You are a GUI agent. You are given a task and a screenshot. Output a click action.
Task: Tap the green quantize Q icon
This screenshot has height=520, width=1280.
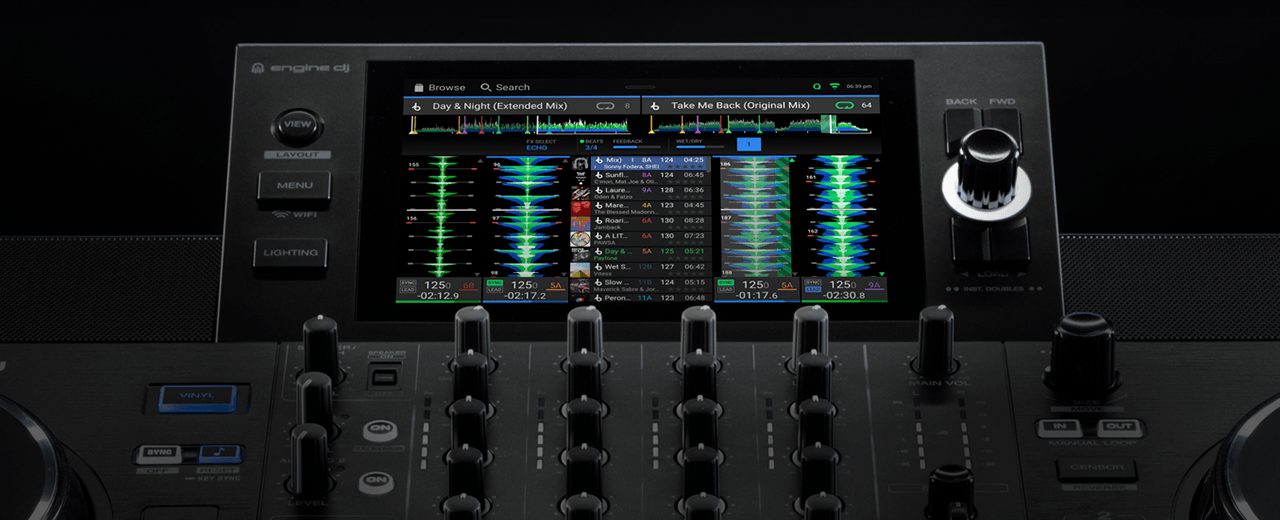[x=816, y=87]
